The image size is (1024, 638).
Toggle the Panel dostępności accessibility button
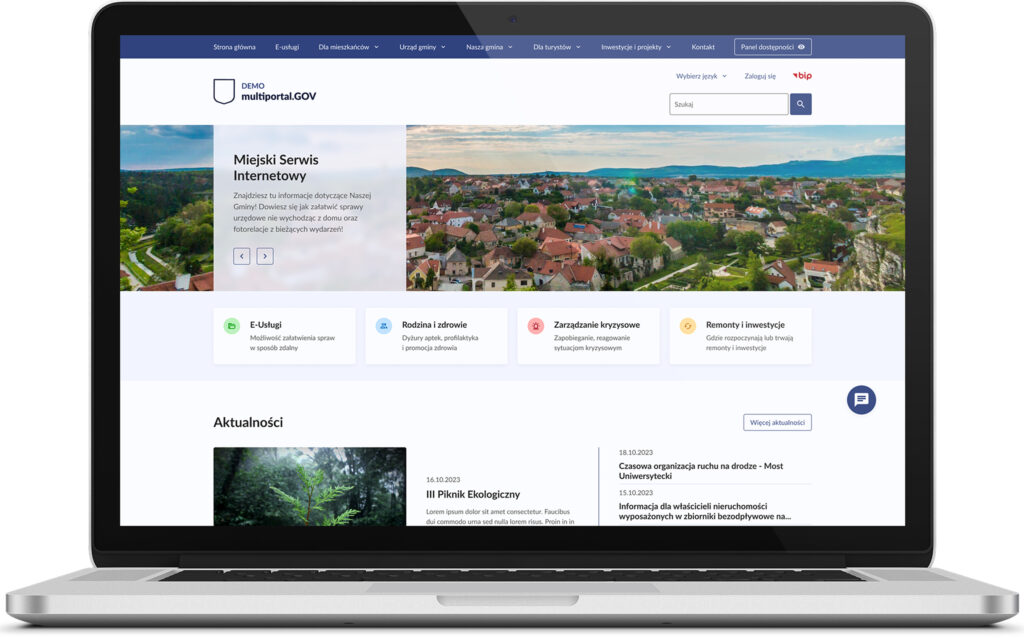pyautogui.click(x=772, y=47)
